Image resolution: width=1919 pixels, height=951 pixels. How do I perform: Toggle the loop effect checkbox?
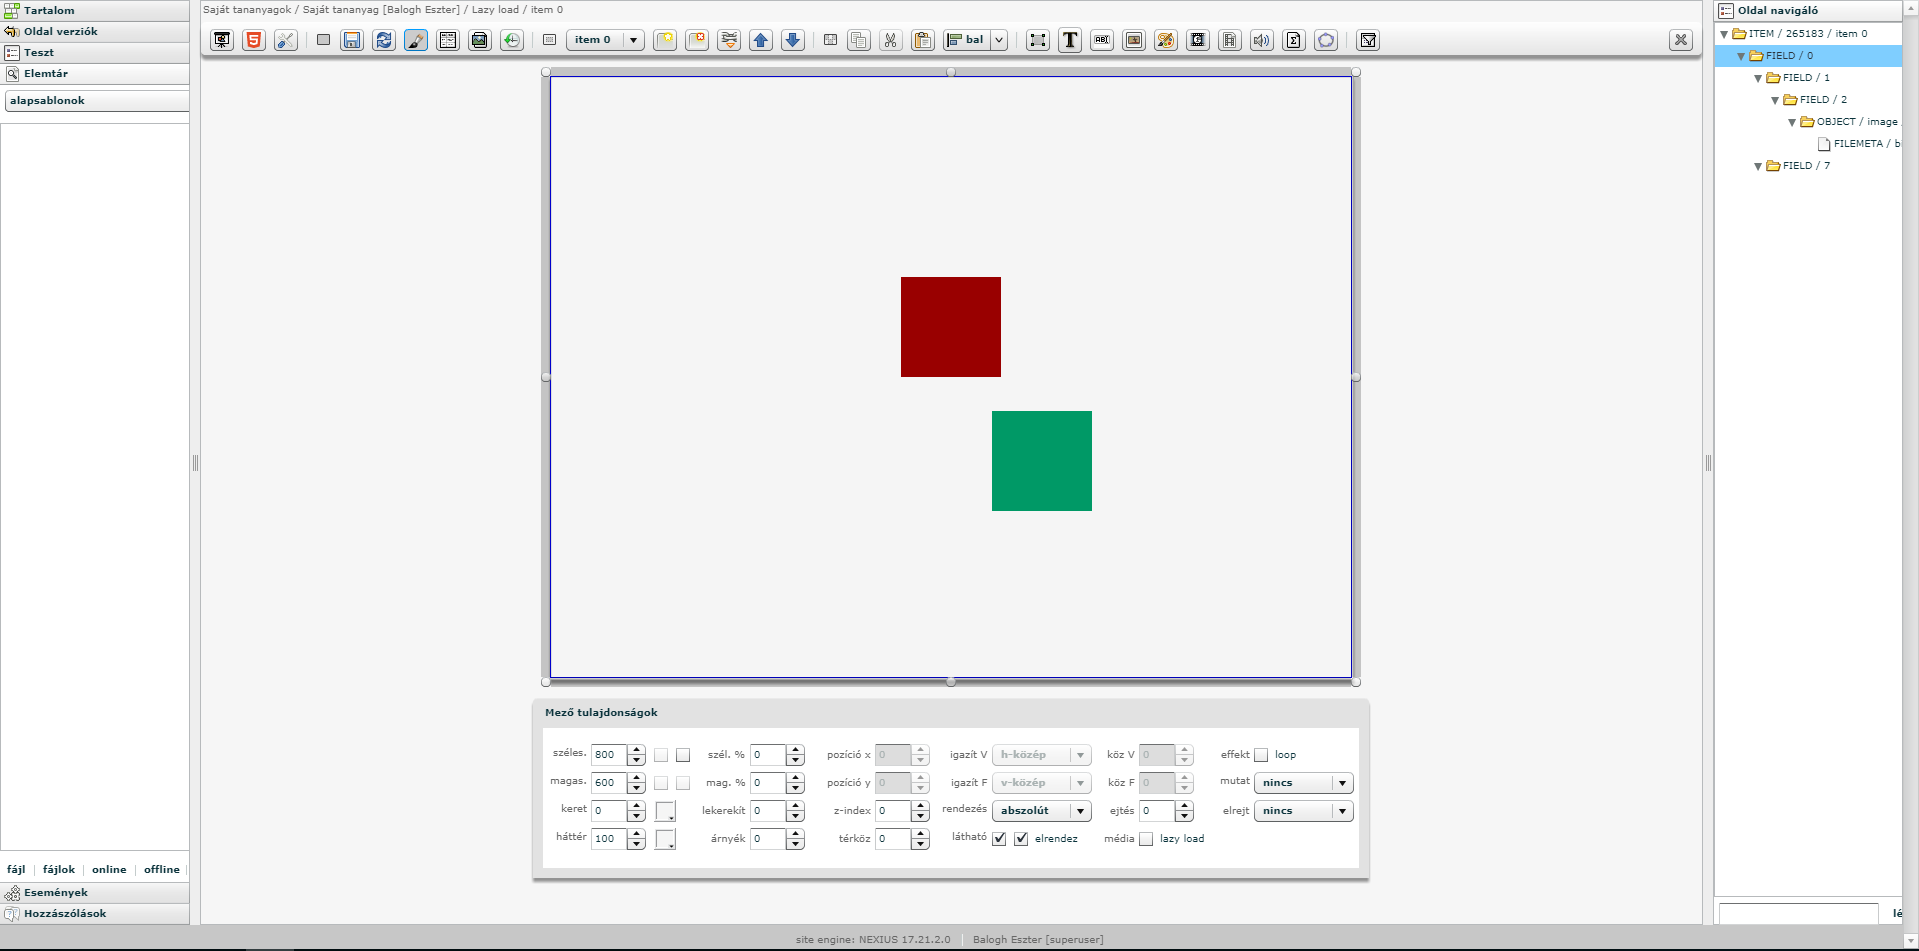(x=1261, y=755)
